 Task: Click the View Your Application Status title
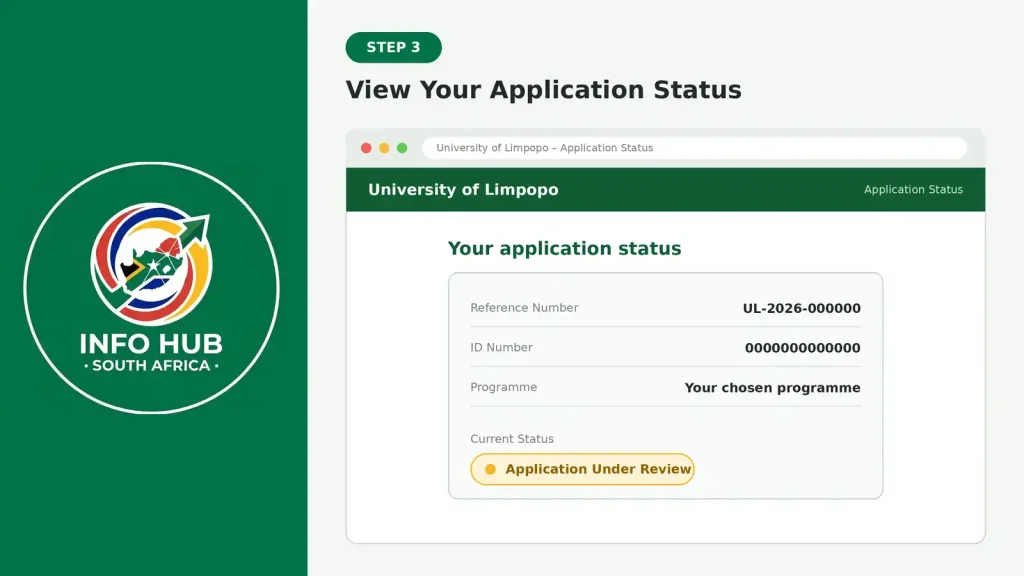pos(543,90)
